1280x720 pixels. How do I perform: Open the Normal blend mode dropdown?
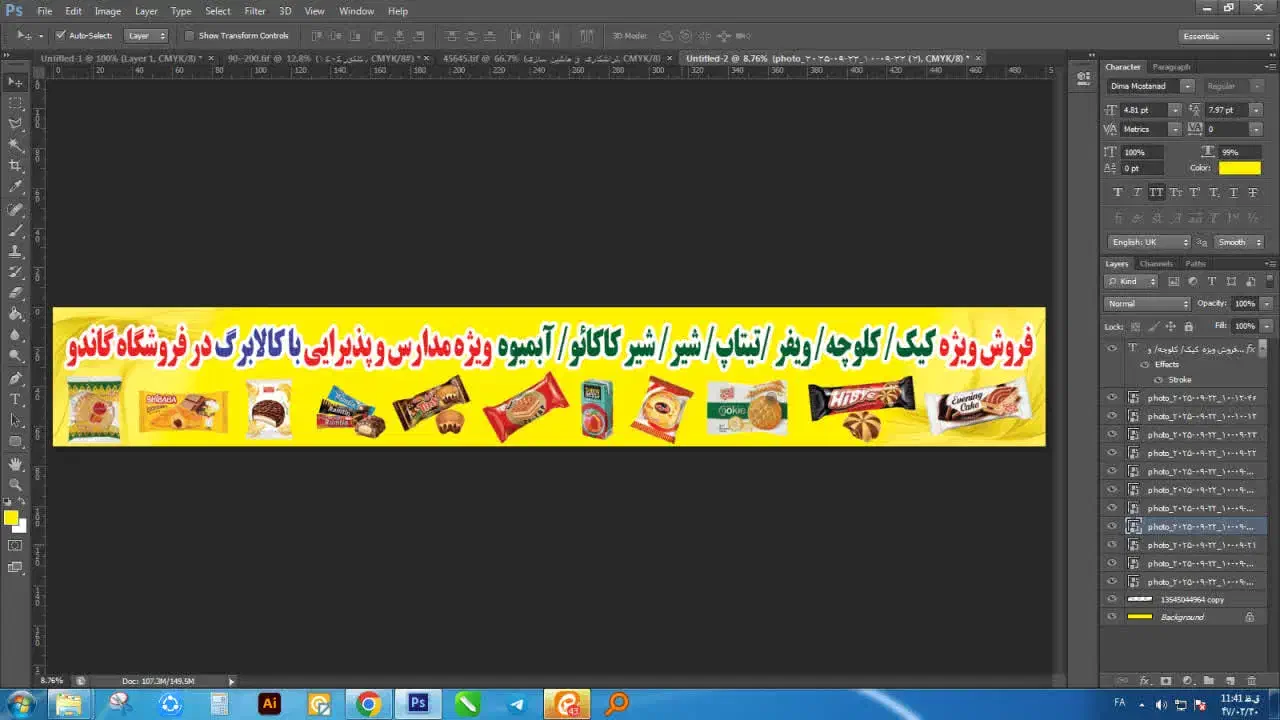click(x=1147, y=303)
